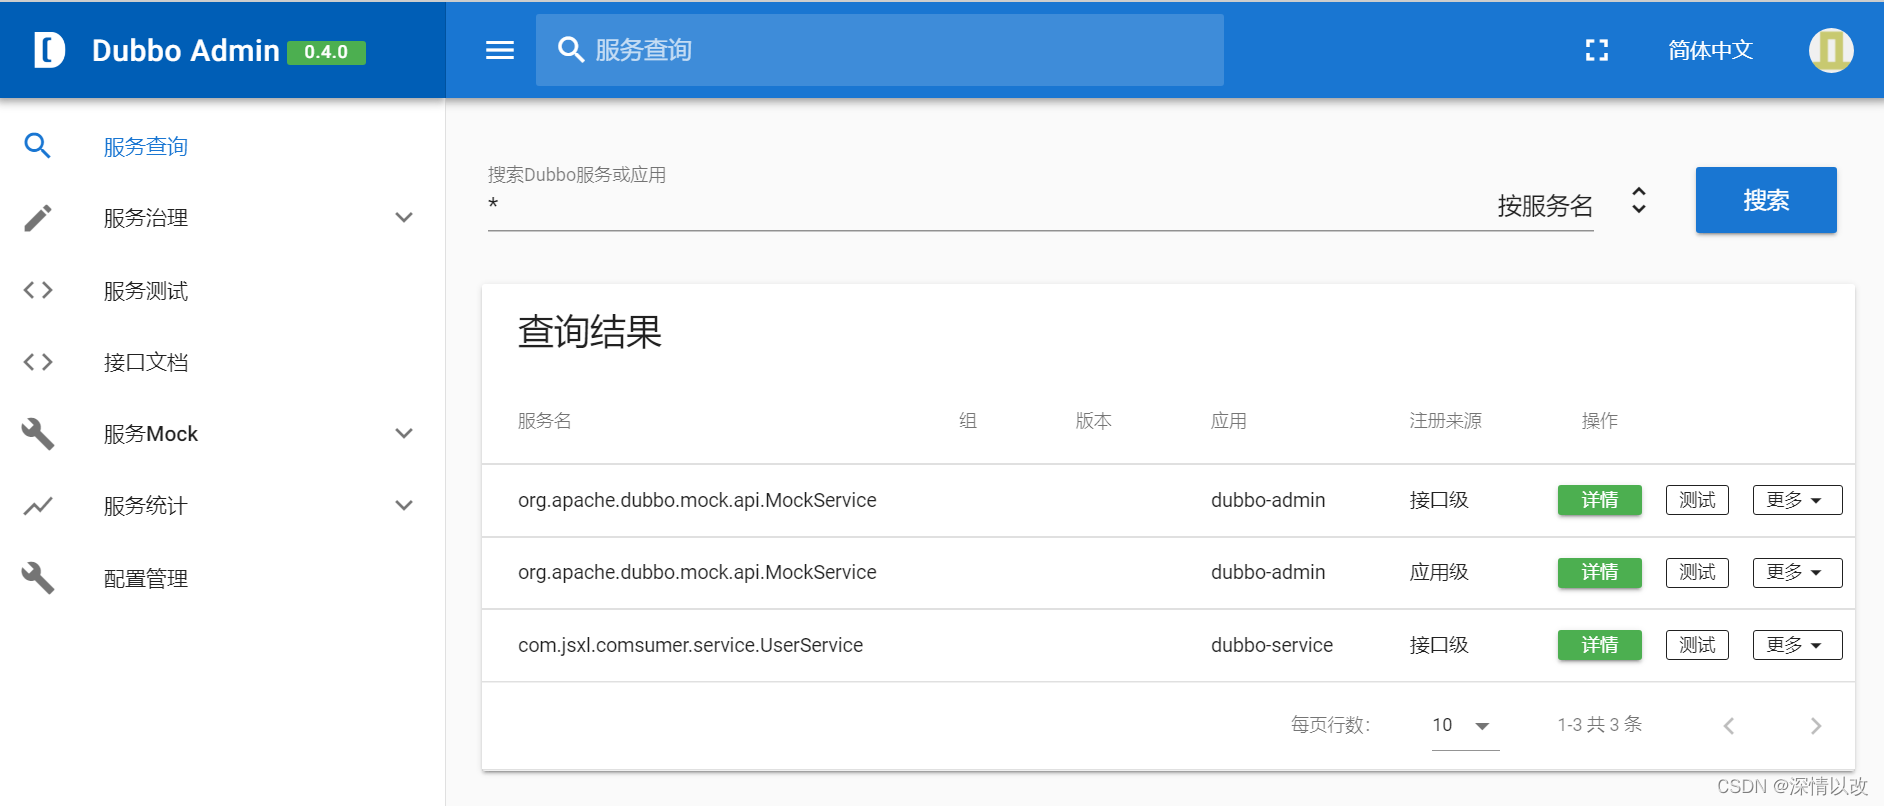Open 更多 dropdown for UserService row
Viewport: 1884px width, 806px height.
point(1797,645)
